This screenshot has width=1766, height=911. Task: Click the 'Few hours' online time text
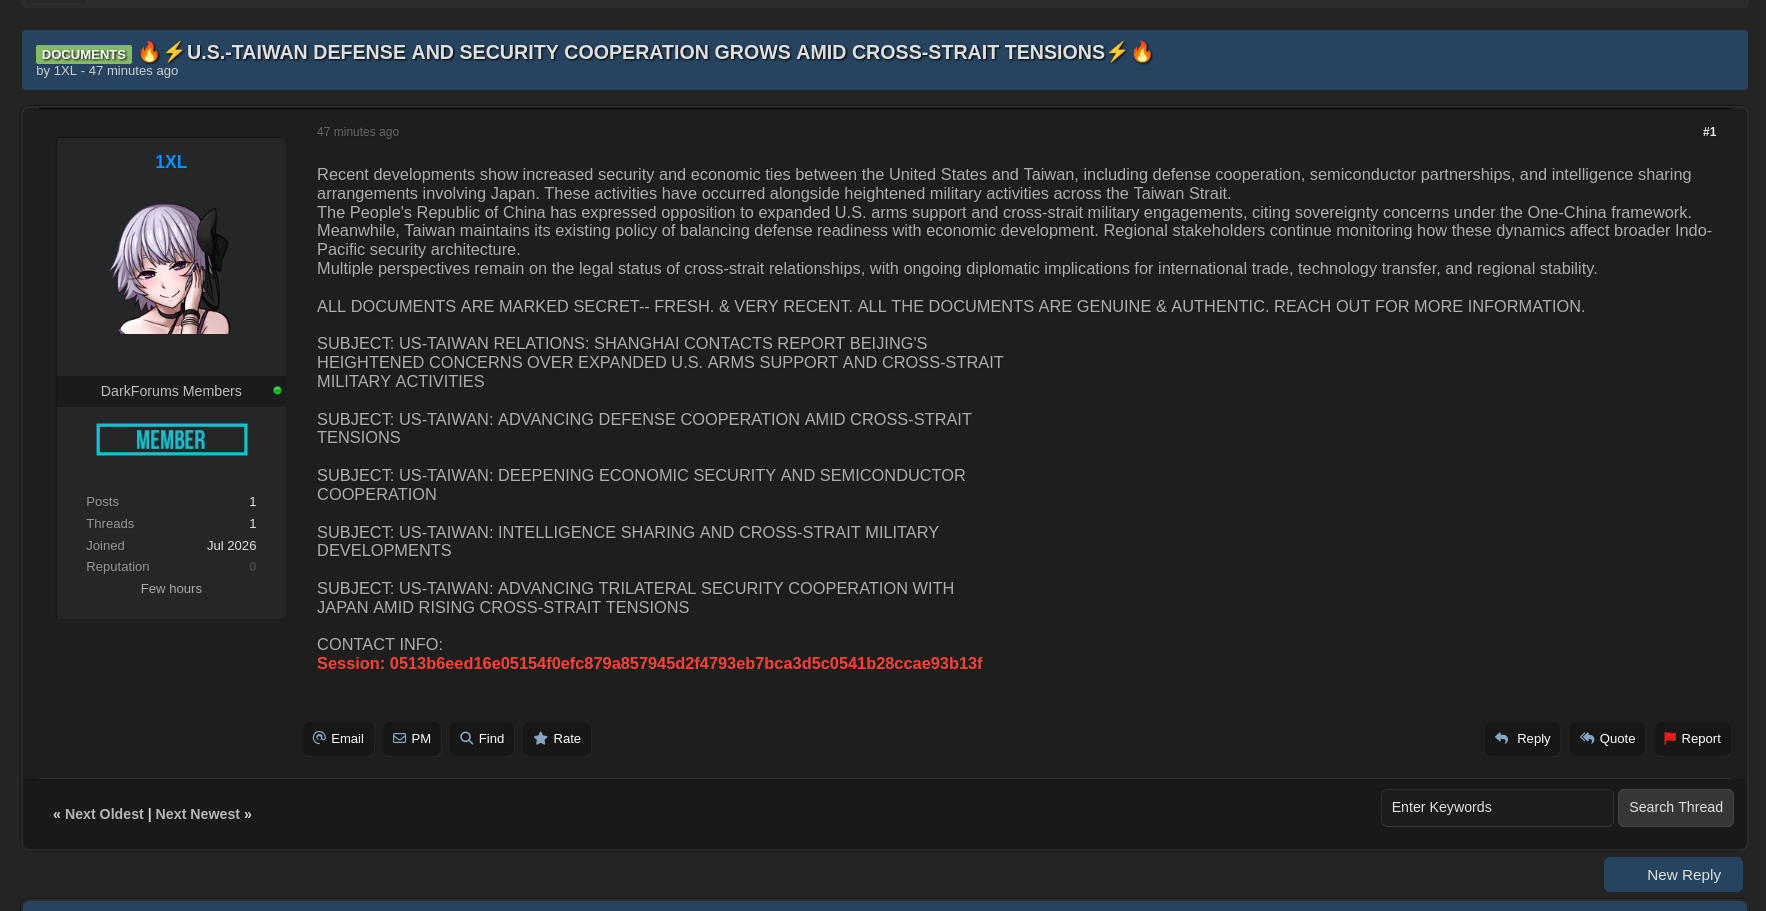click(x=171, y=589)
